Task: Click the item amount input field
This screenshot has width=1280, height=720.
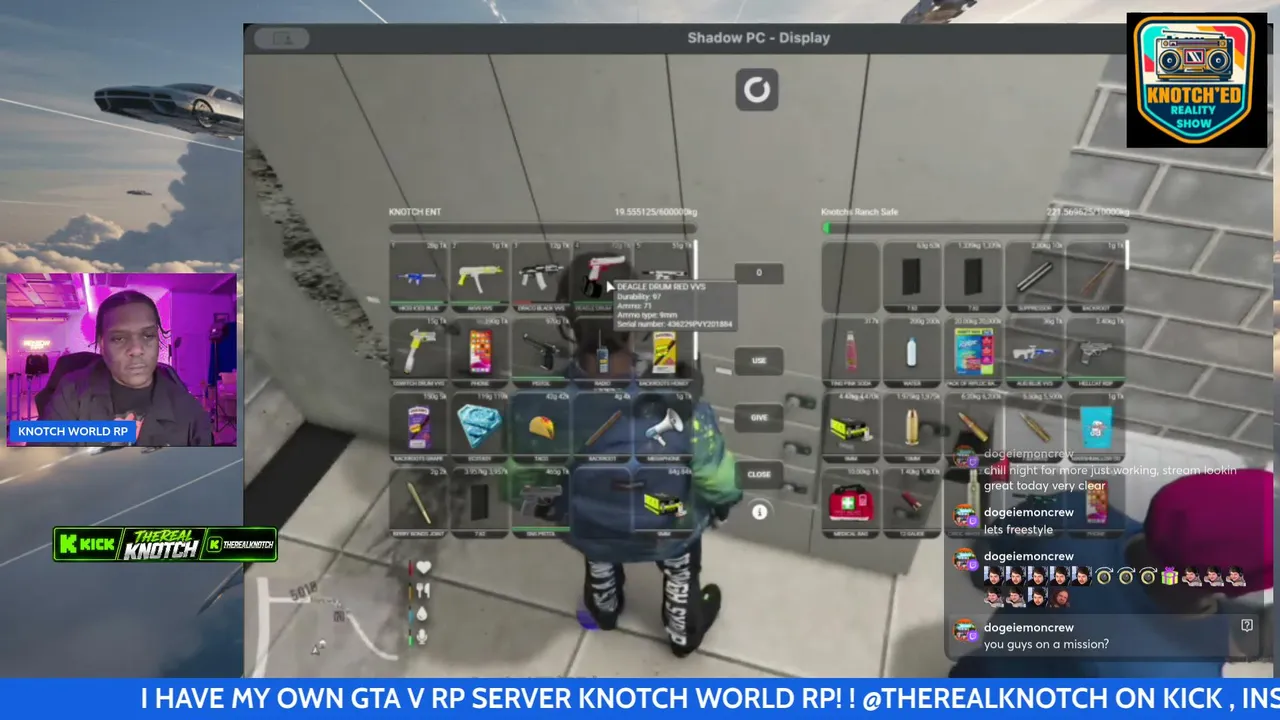Action: pos(759,273)
